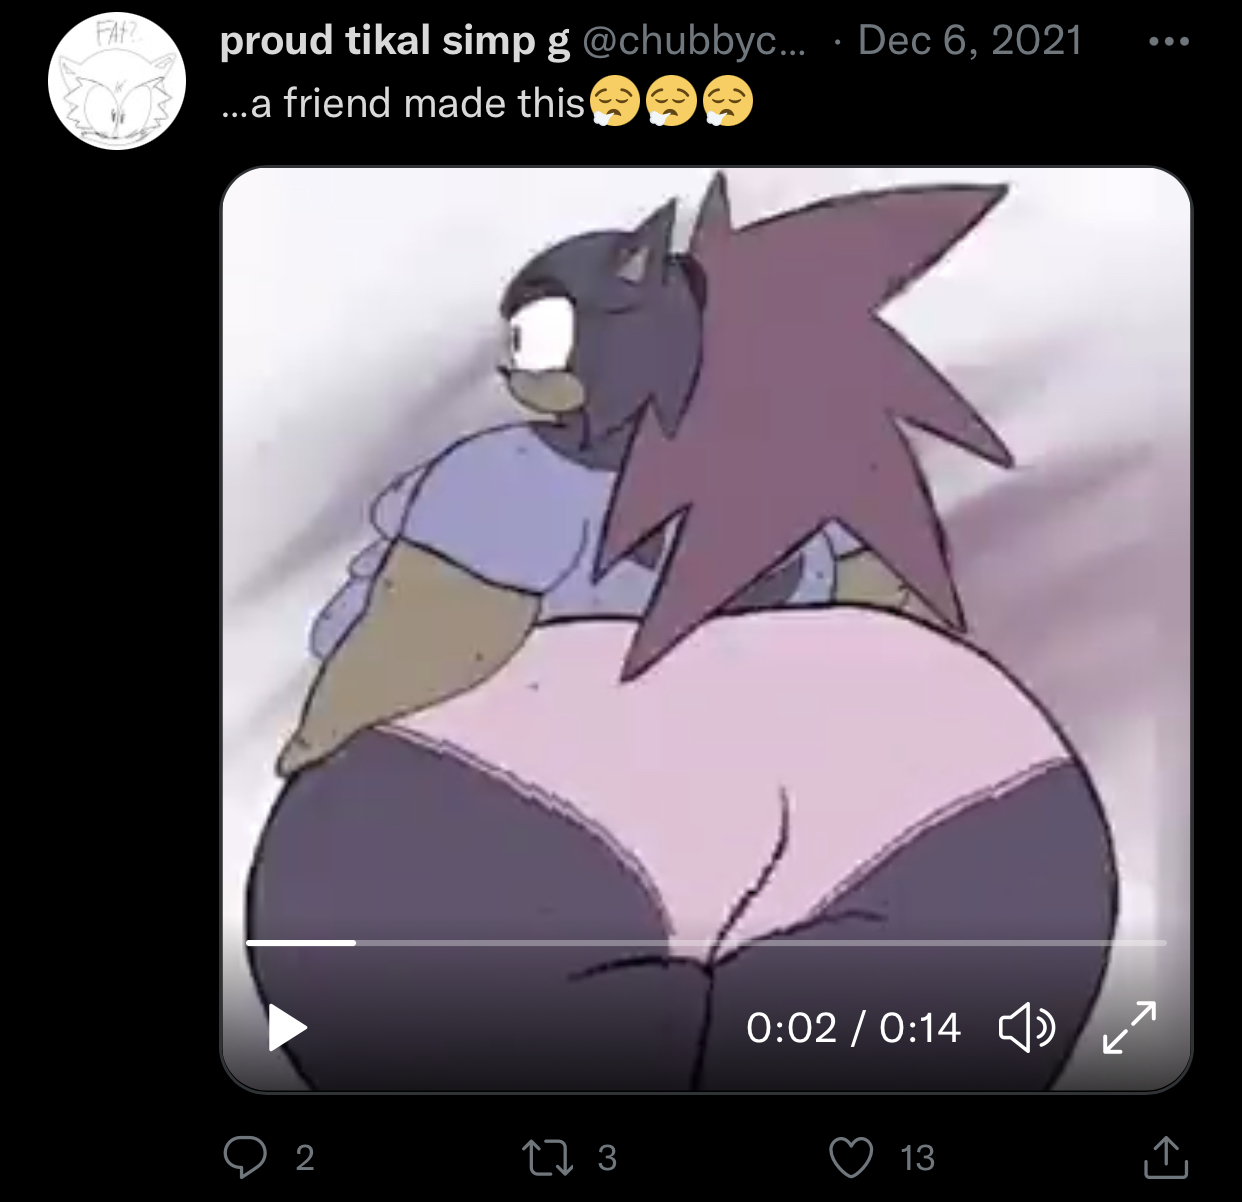1242x1202 pixels.
Task: Seek along the video progress bar
Action: point(706,942)
